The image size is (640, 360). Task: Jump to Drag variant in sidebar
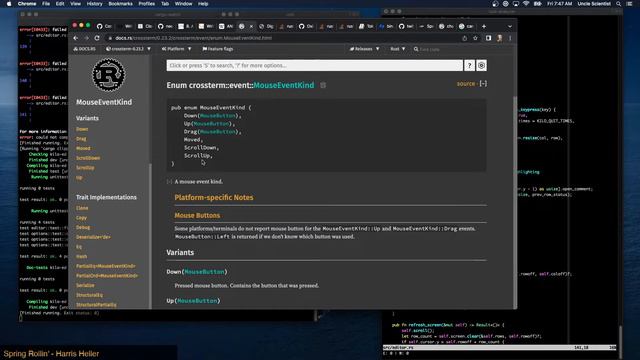coord(81,139)
